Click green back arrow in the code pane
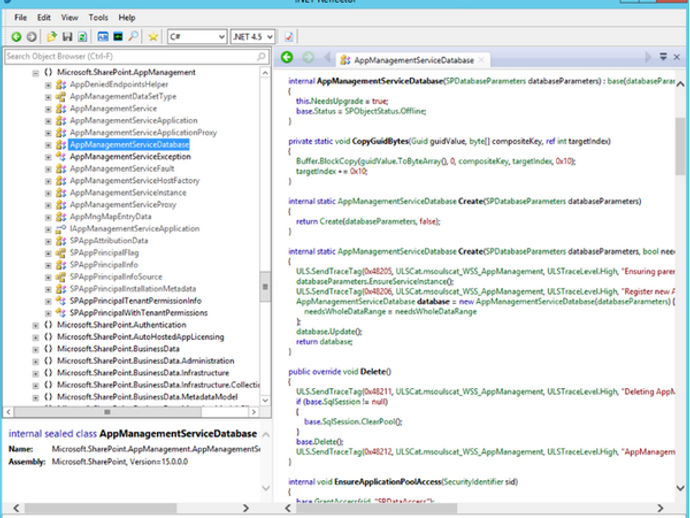The height and width of the screenshot is (518, 690). pyautogui.click(x=287, y=57)
